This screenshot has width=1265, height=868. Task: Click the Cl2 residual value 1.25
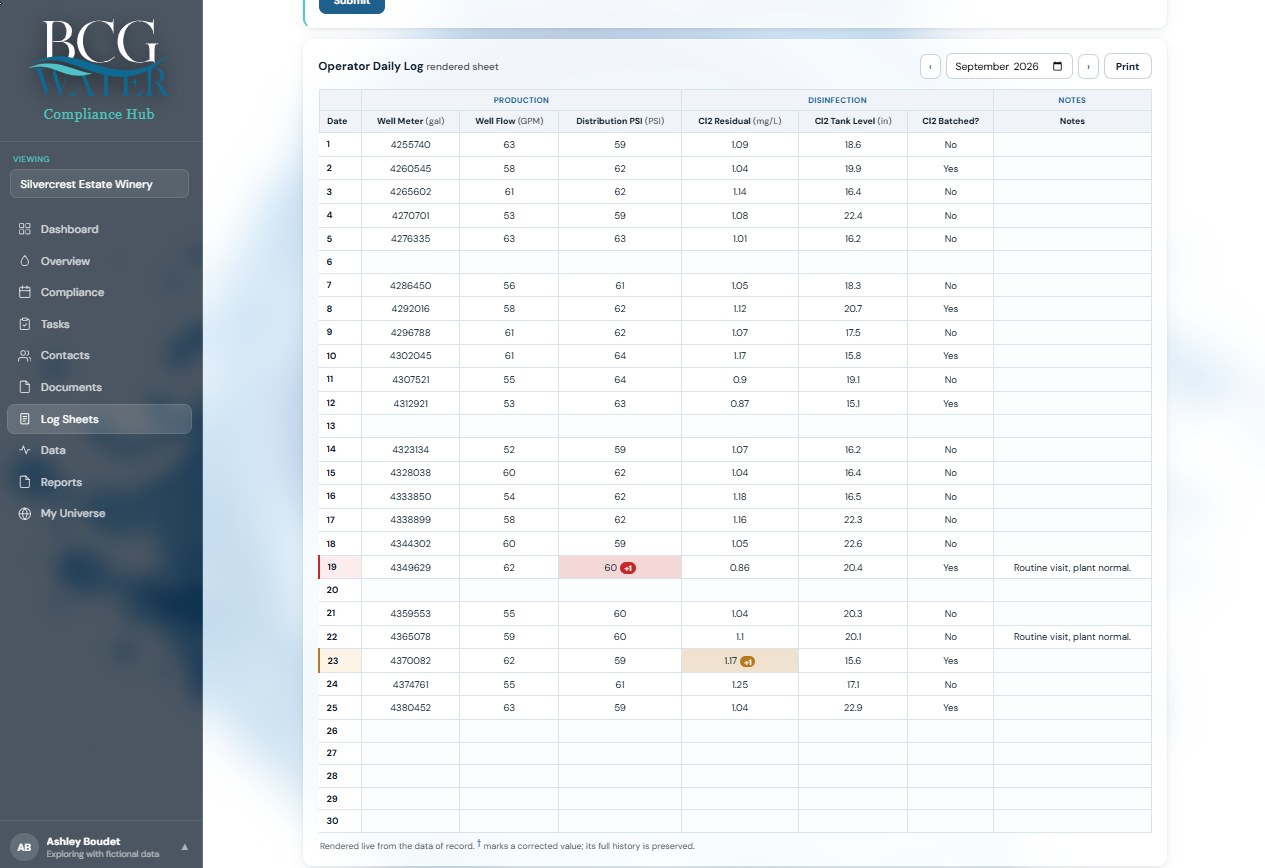tap(740, 685)
